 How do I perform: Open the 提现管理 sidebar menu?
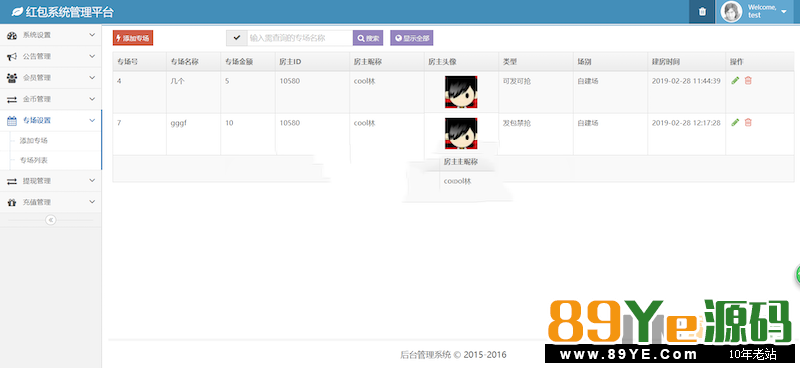pyautogui.click(x=51, y=181)
